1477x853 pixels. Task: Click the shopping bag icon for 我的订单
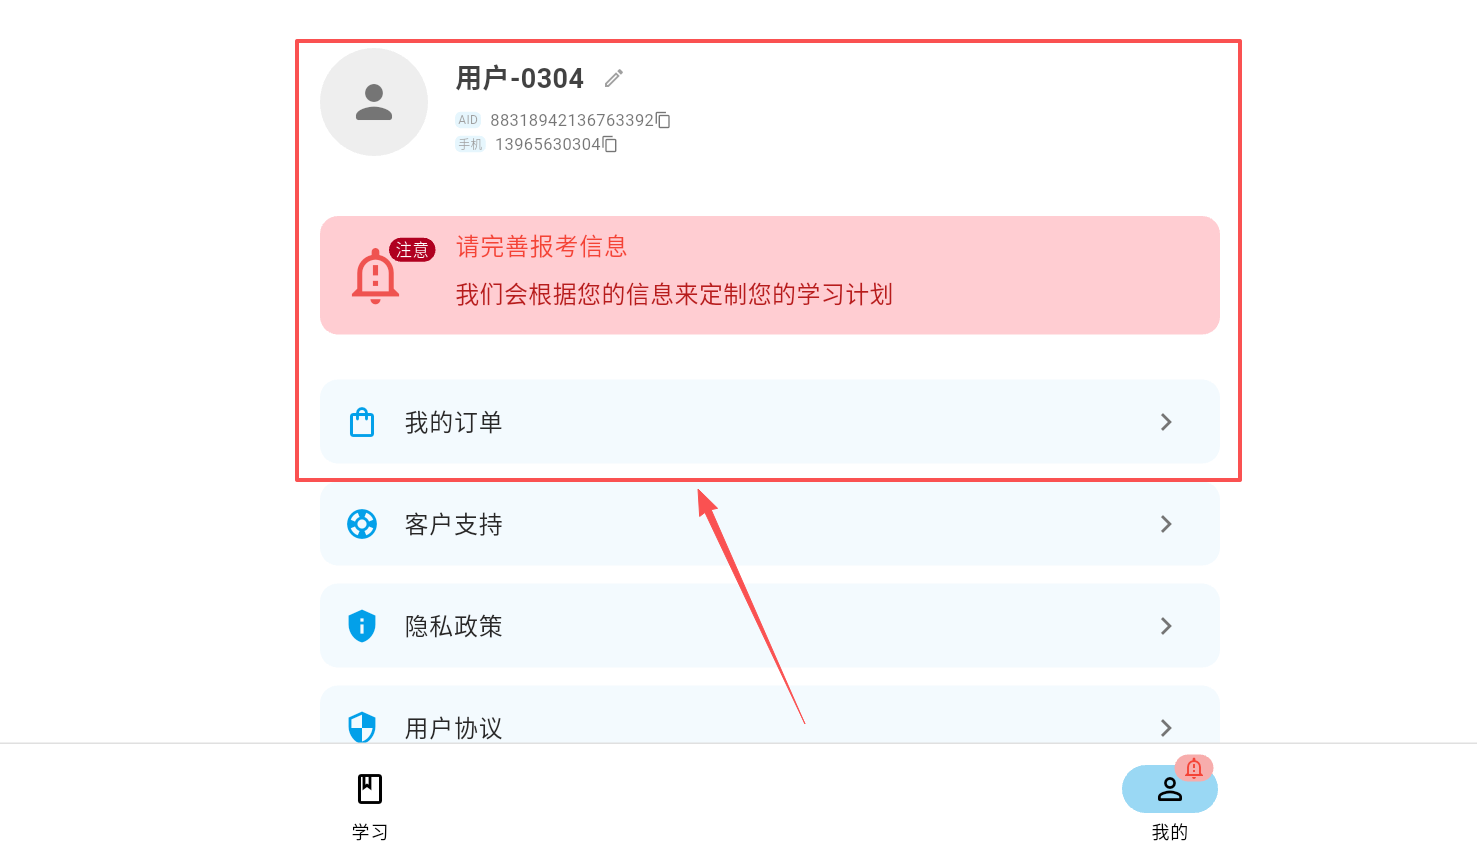coord(362,423)
